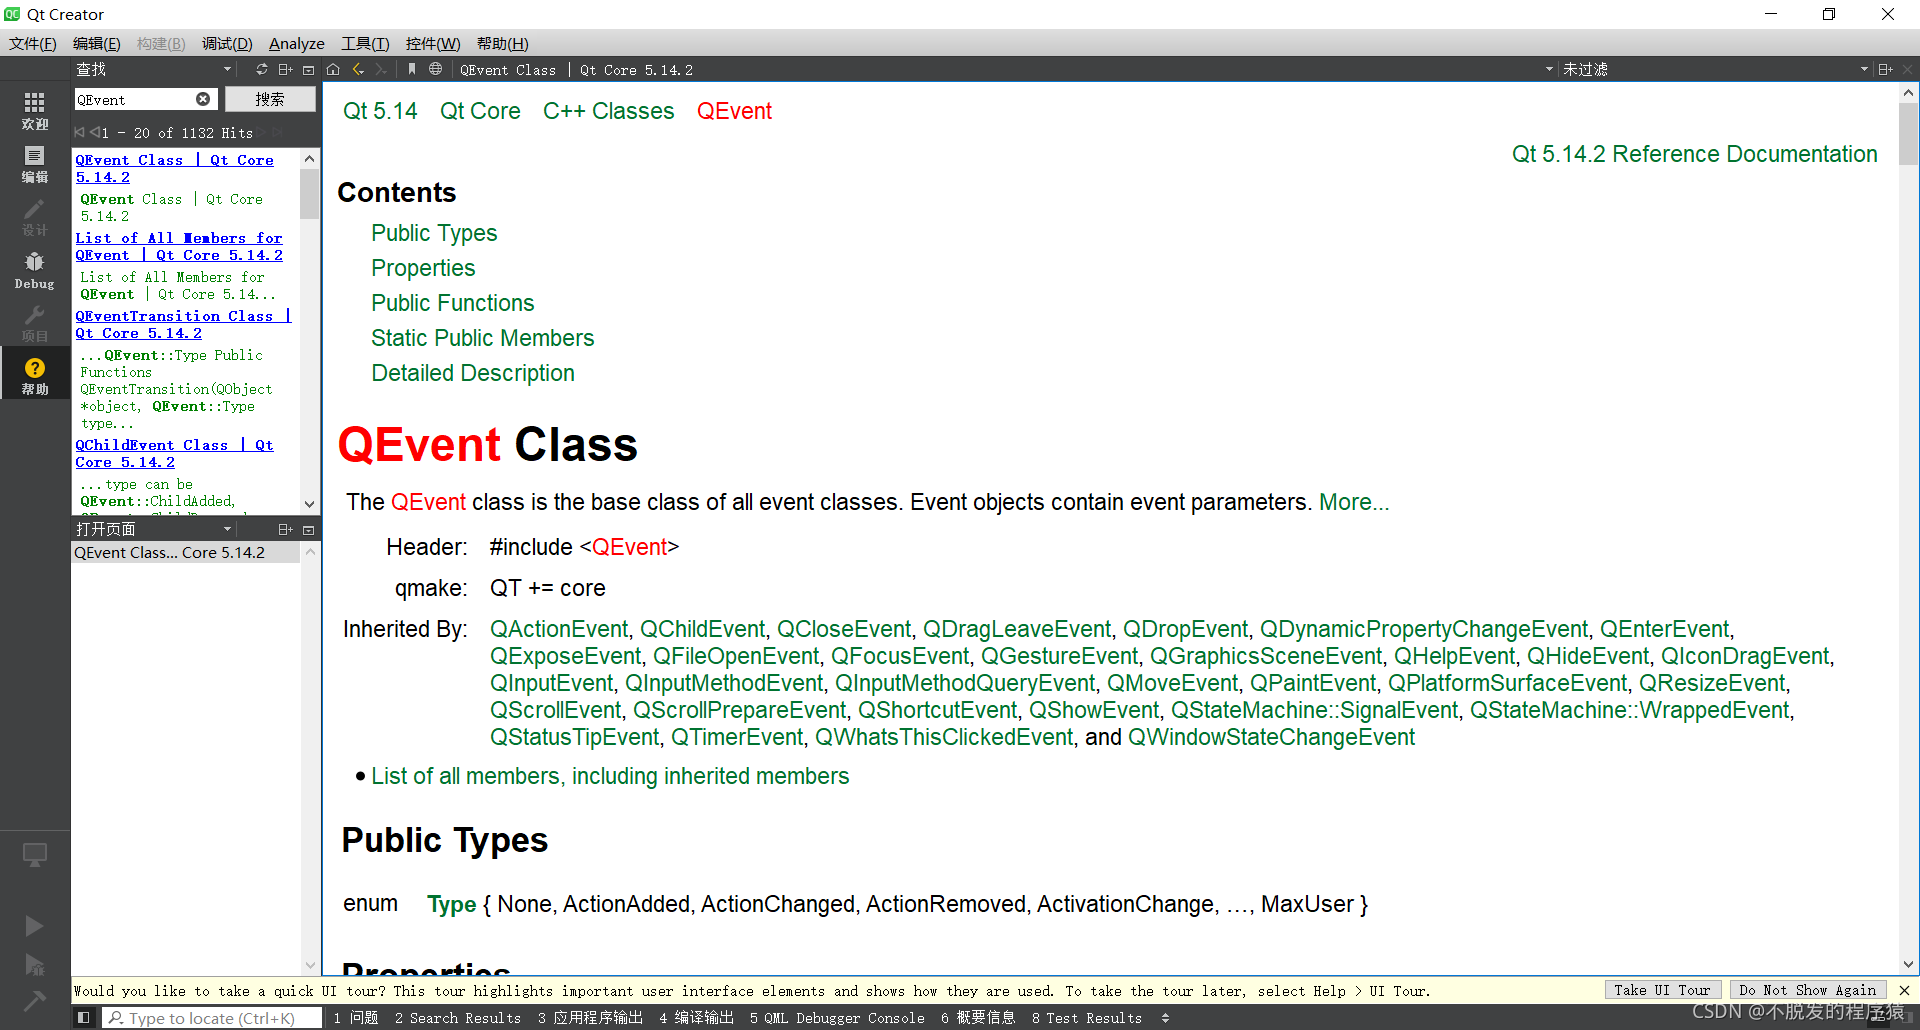This screenshot has height=1030, width=1920.
Task: Open the 6 概要信息 pane
Action: click(977, 1017)
